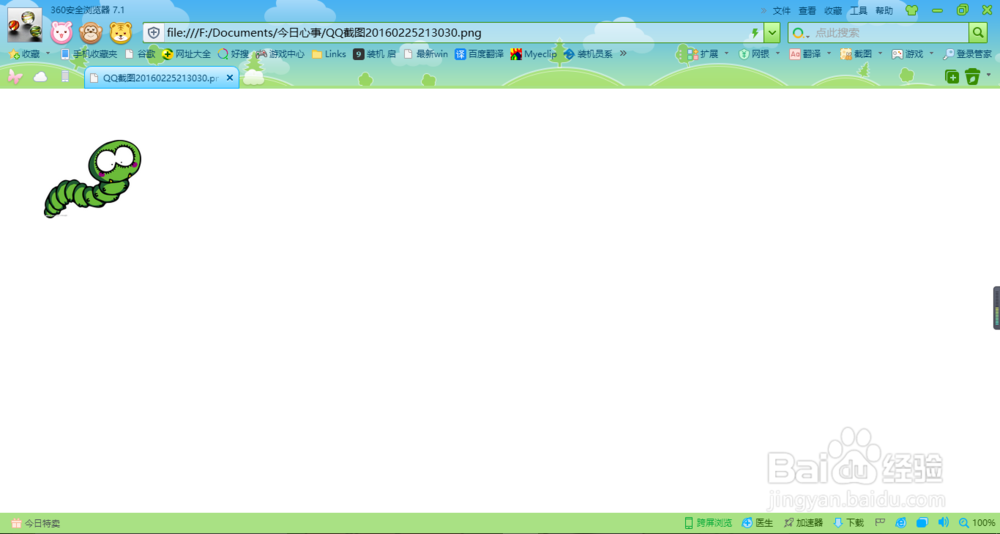Open the dropdown arrow beside 扩展
The image size is (1000, 534).
point(726,54)
